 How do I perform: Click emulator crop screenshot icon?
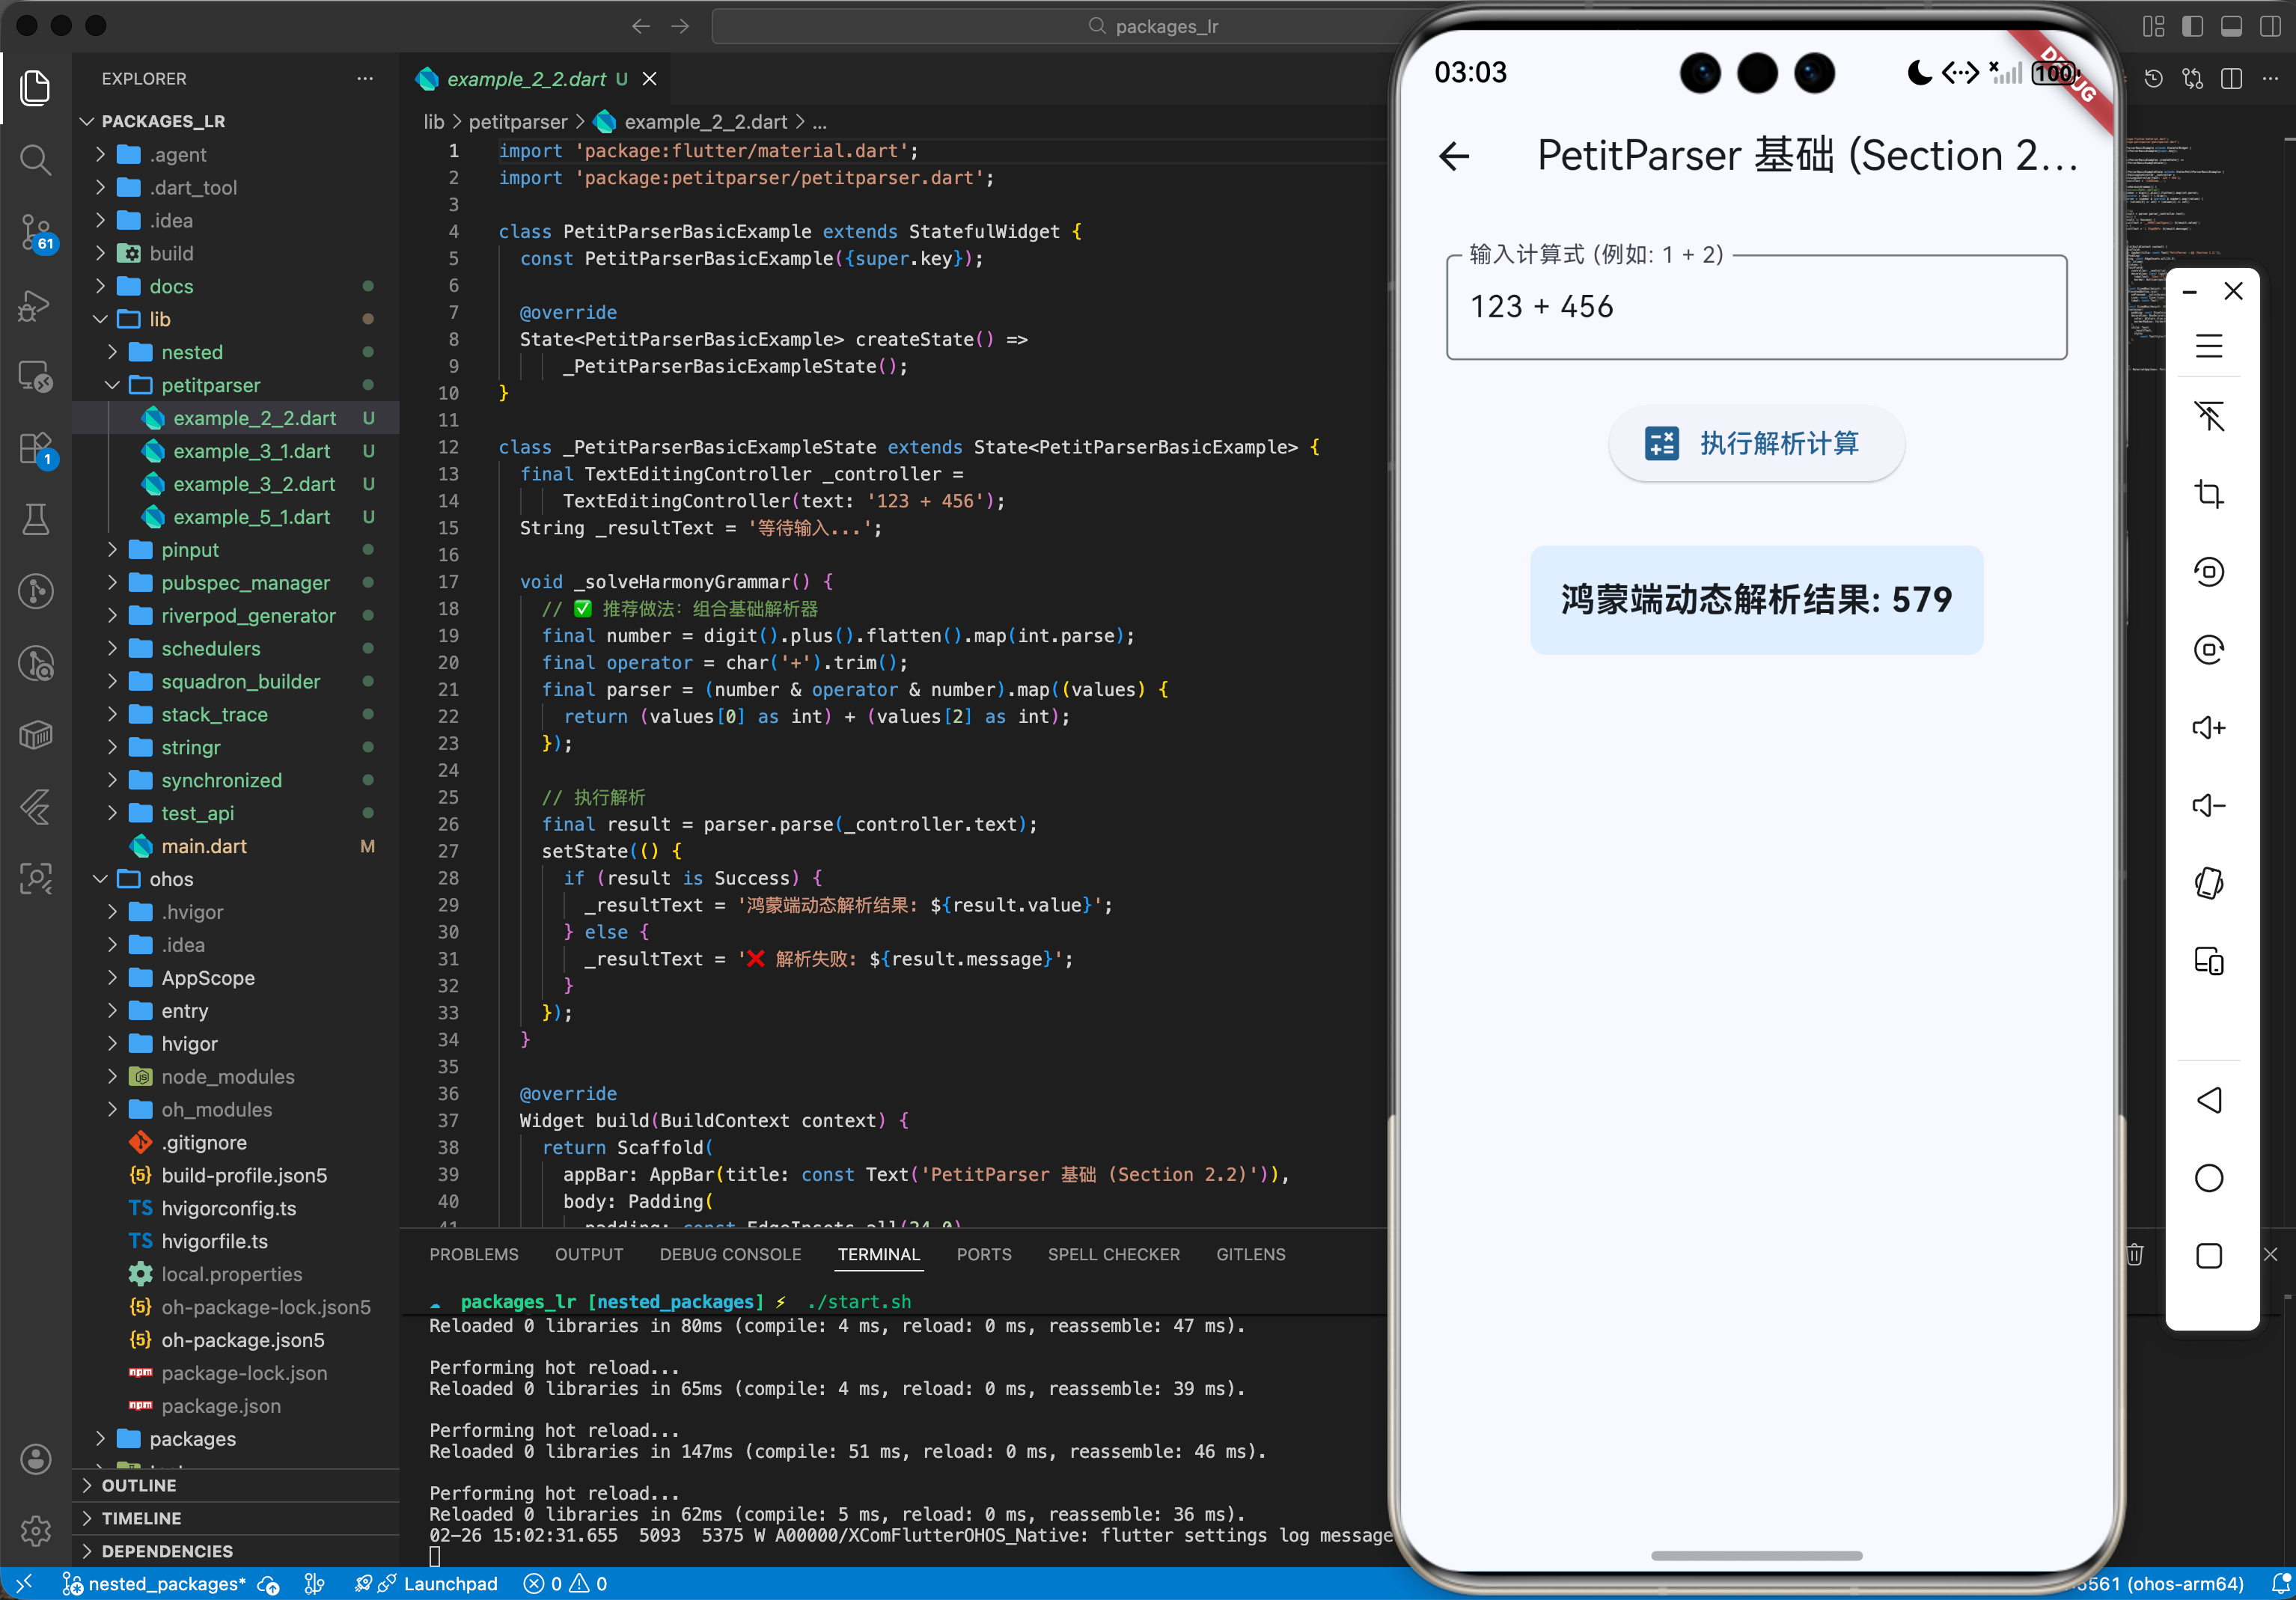tap(2209, 494)
